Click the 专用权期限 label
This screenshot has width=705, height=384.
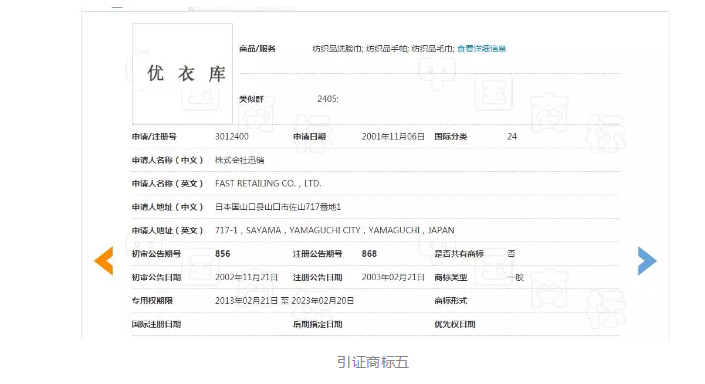click(x=152, y=301)
